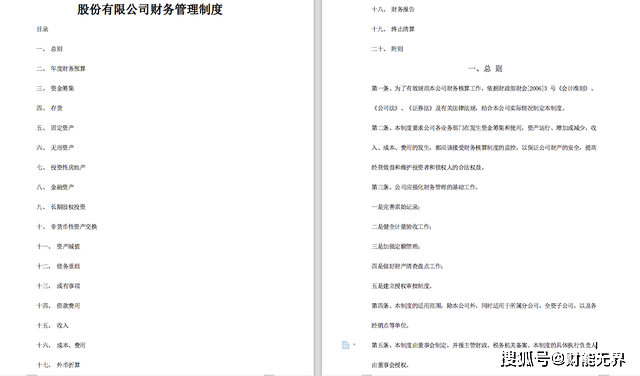Click contents entry 二十、附则
Screen dimensions: 640x376
point(387,49)
